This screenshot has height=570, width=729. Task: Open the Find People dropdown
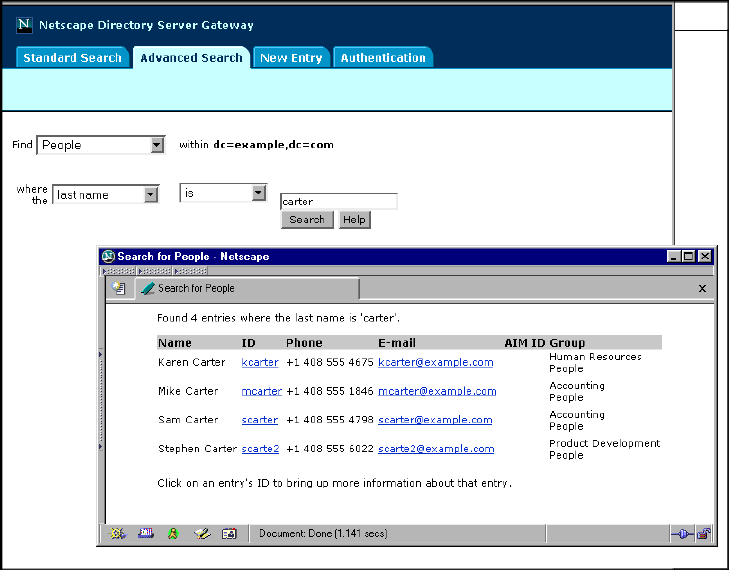pyautogui.click(x=100, y=145)
